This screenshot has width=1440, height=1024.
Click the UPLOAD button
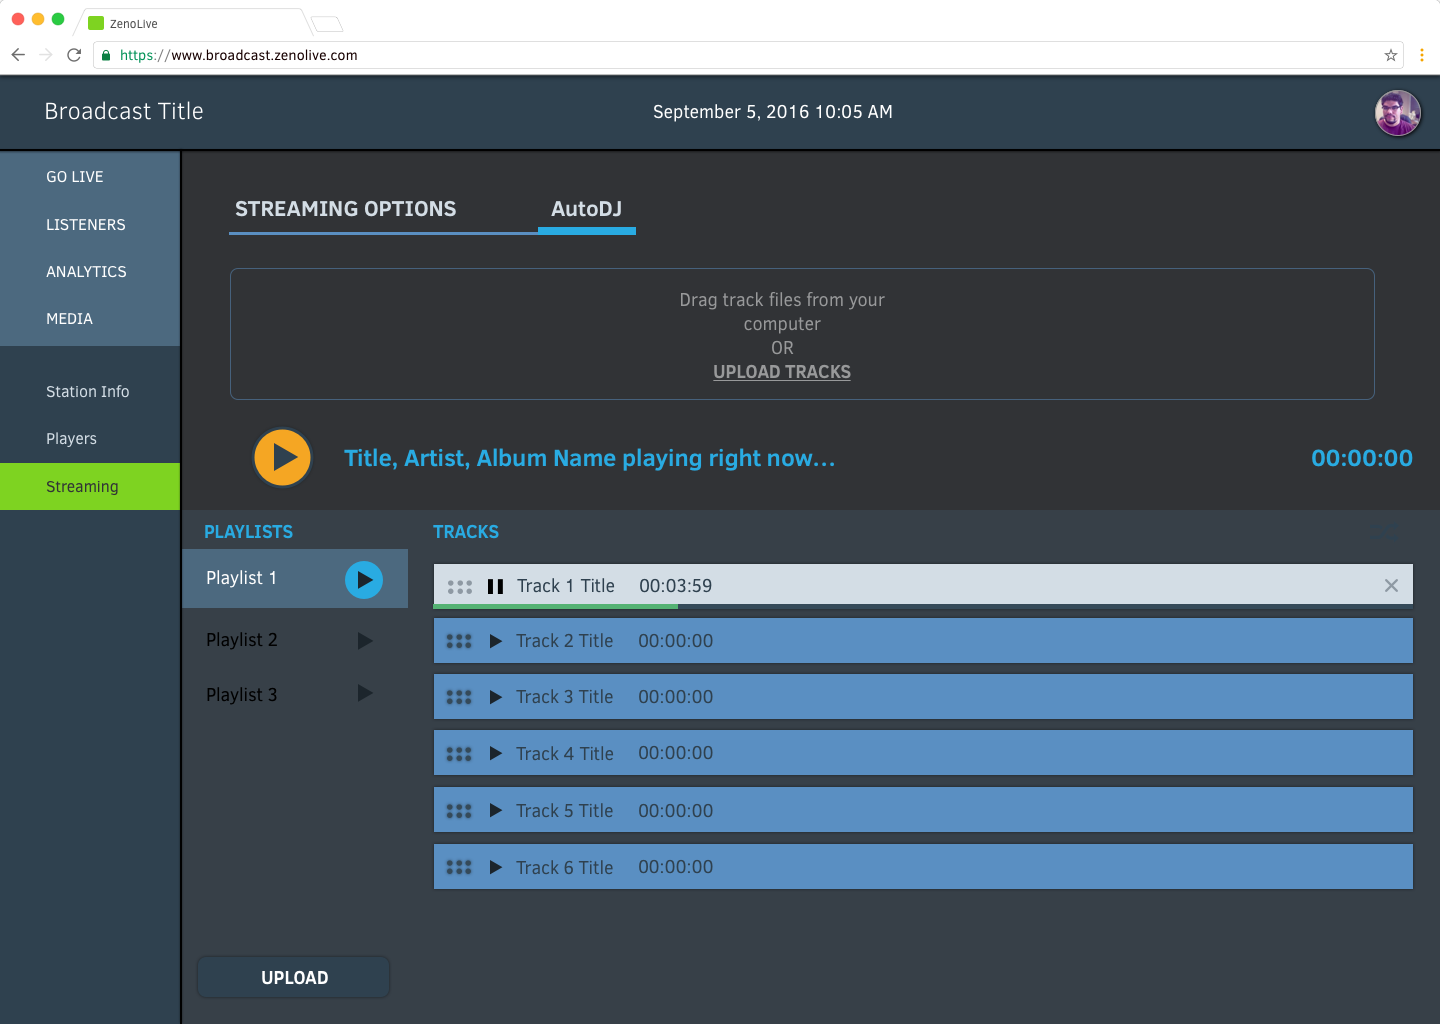click(294, 977)
